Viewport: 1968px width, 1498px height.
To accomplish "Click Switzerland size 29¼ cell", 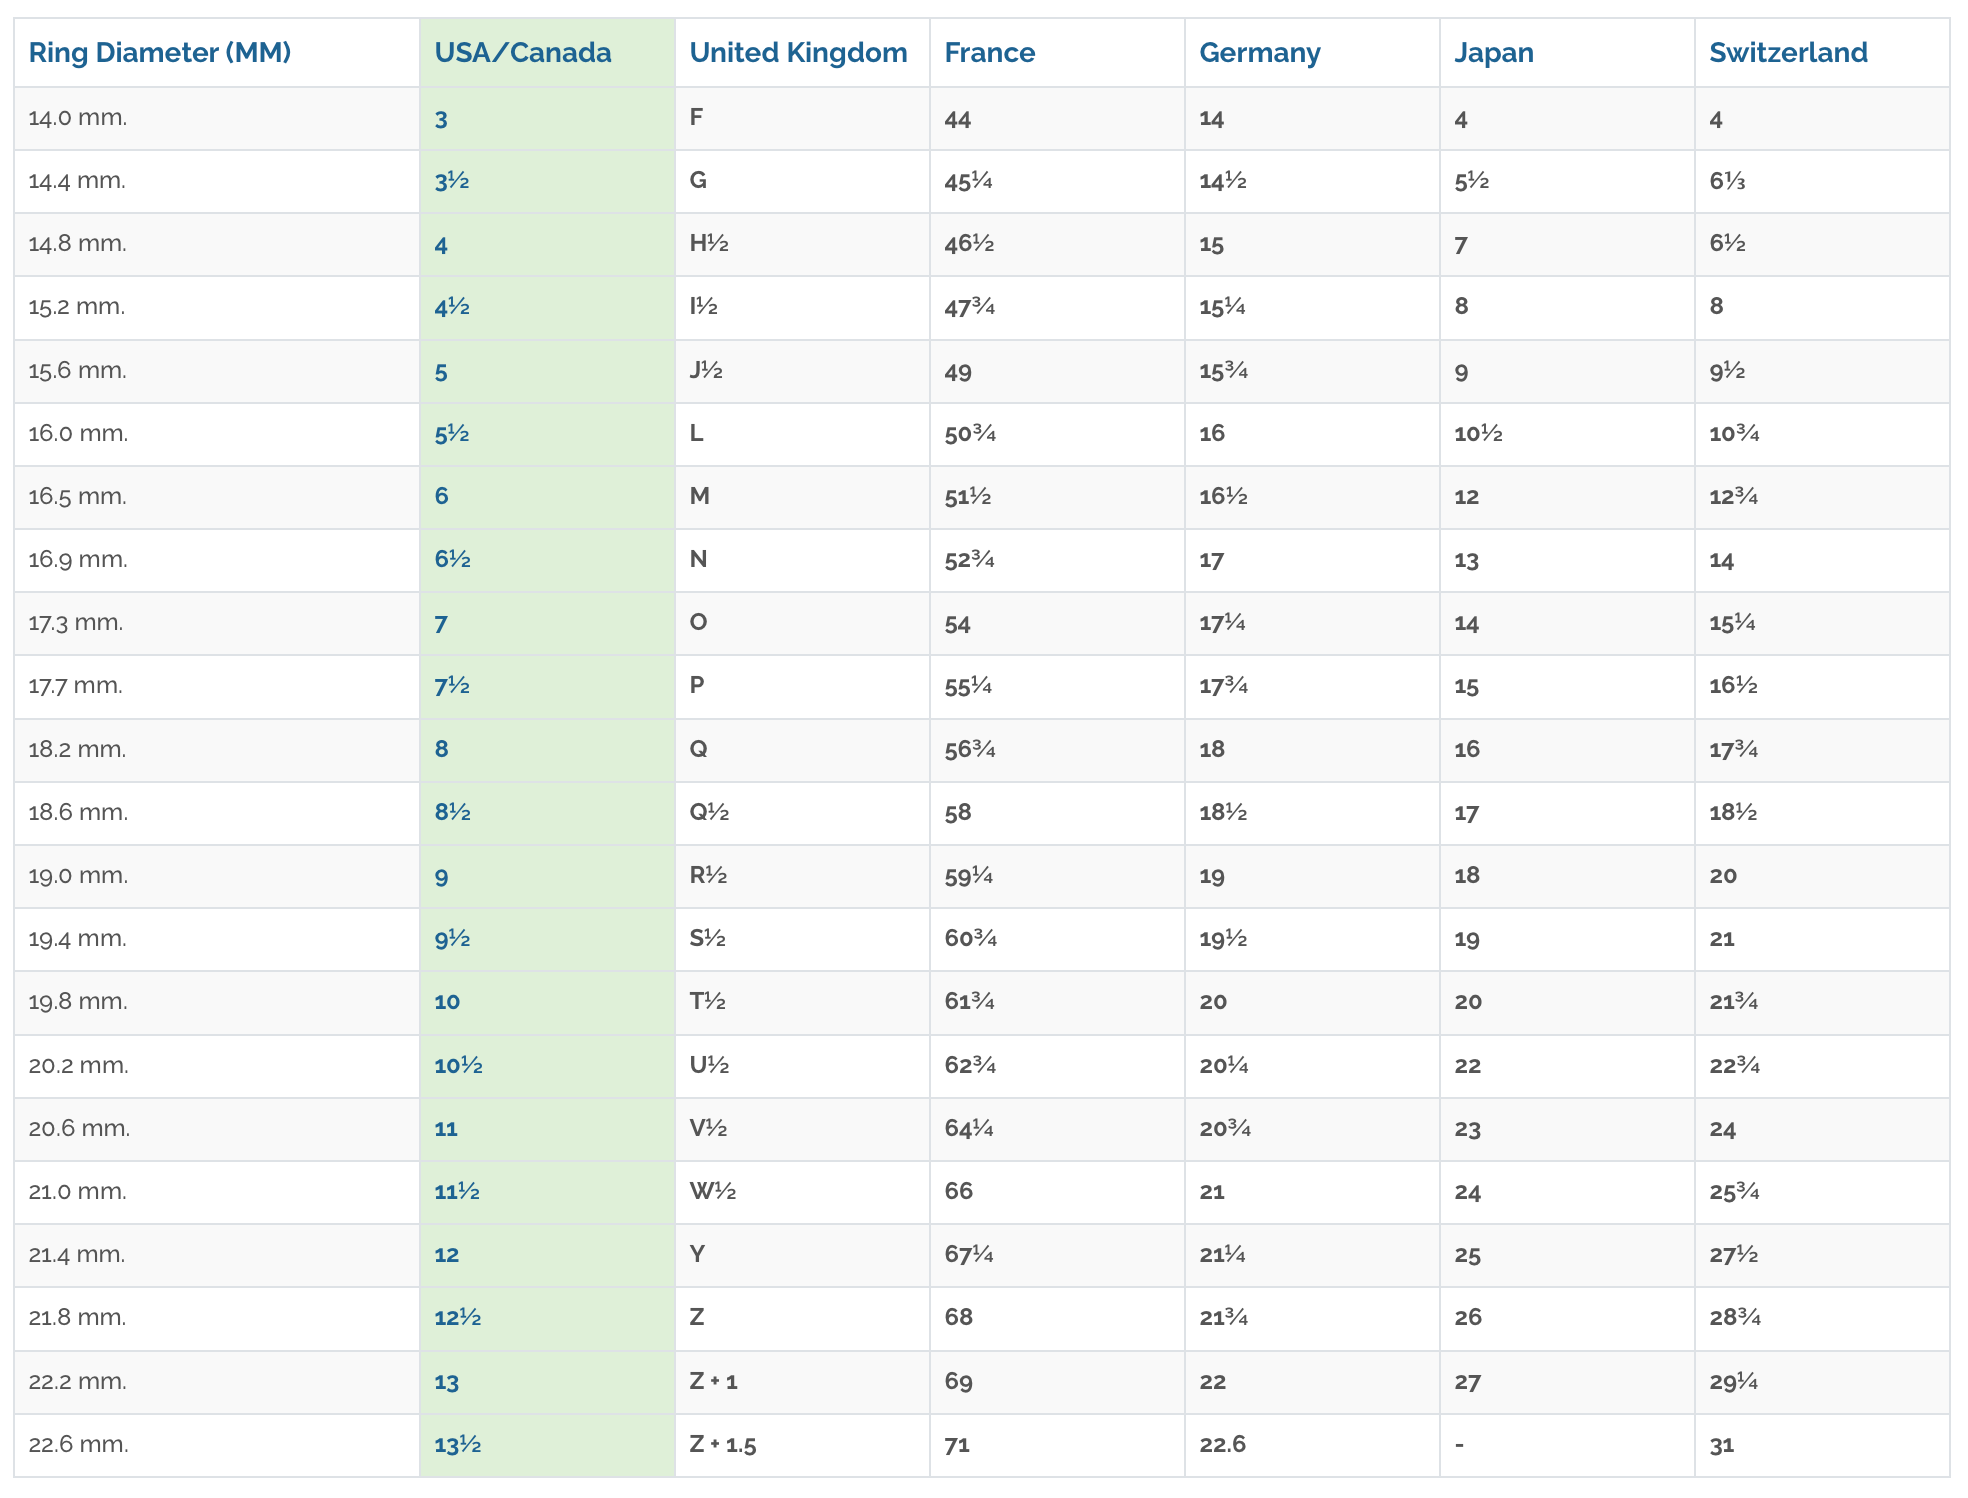I will (1822, 1382).
